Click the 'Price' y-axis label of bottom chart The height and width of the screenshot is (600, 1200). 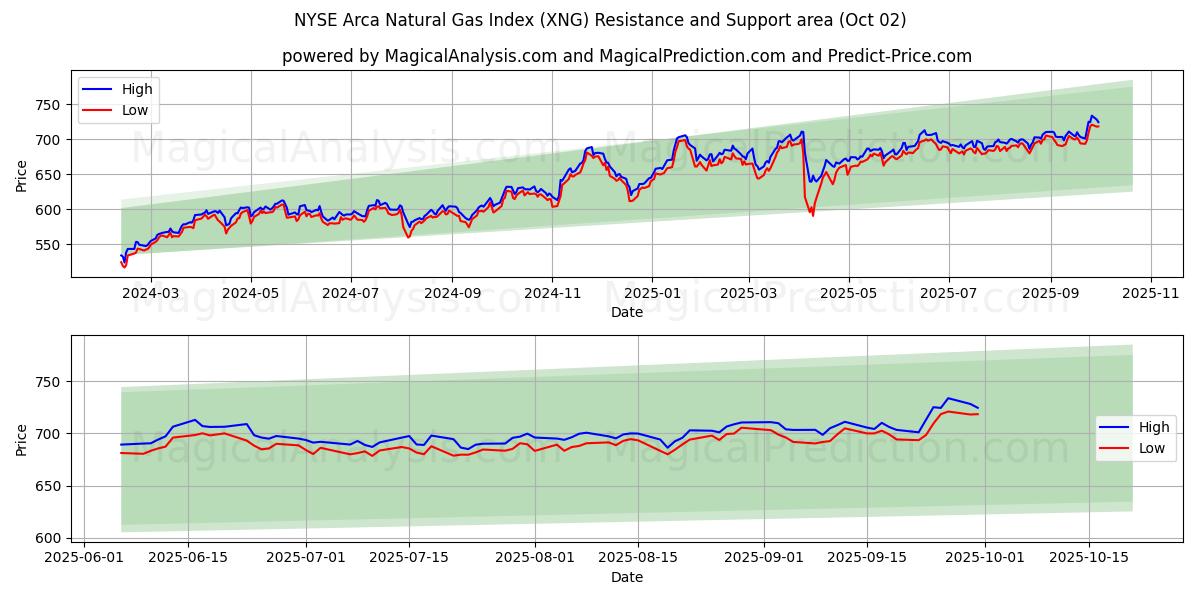(22, 439)
